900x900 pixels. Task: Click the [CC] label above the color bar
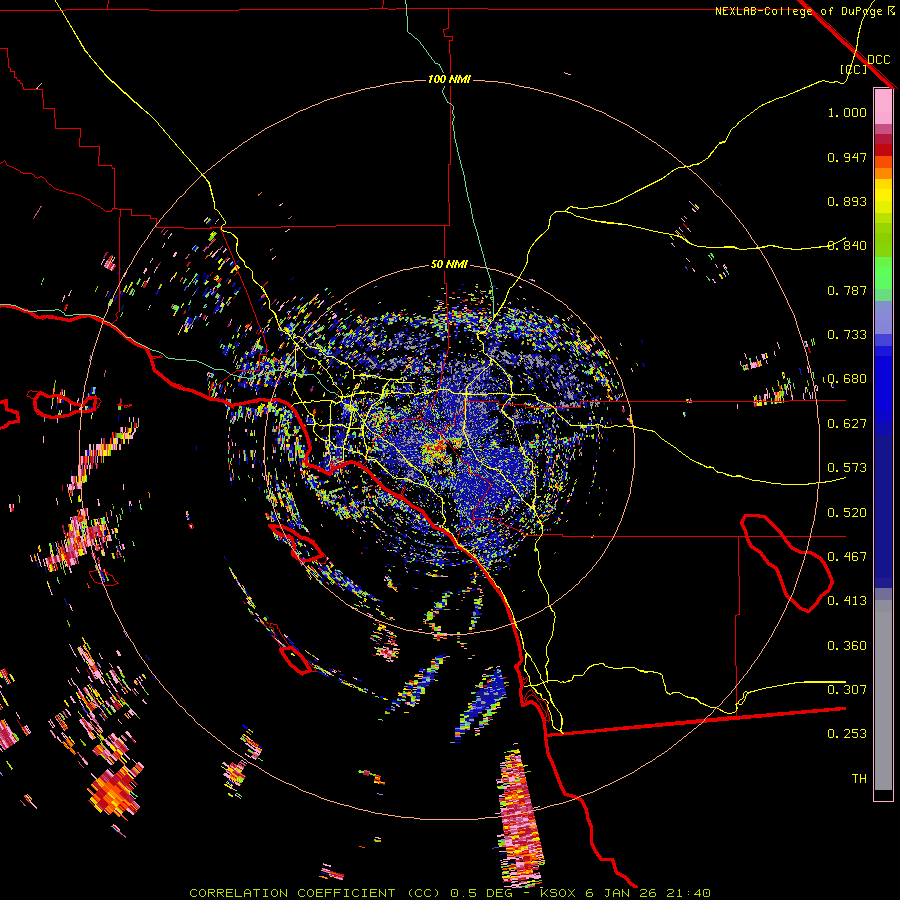pos(854,69)
